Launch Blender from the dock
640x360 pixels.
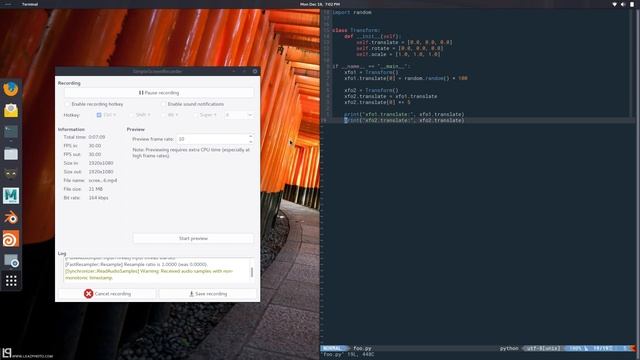[x=11, y=218]
